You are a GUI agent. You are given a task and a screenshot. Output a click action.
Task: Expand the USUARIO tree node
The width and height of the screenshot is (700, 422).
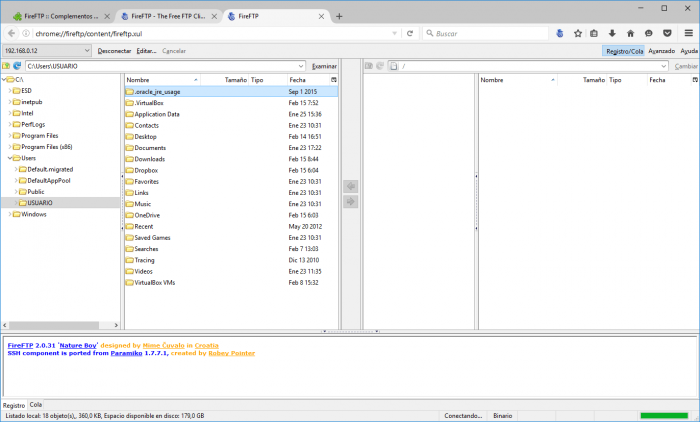coord(16,203)
